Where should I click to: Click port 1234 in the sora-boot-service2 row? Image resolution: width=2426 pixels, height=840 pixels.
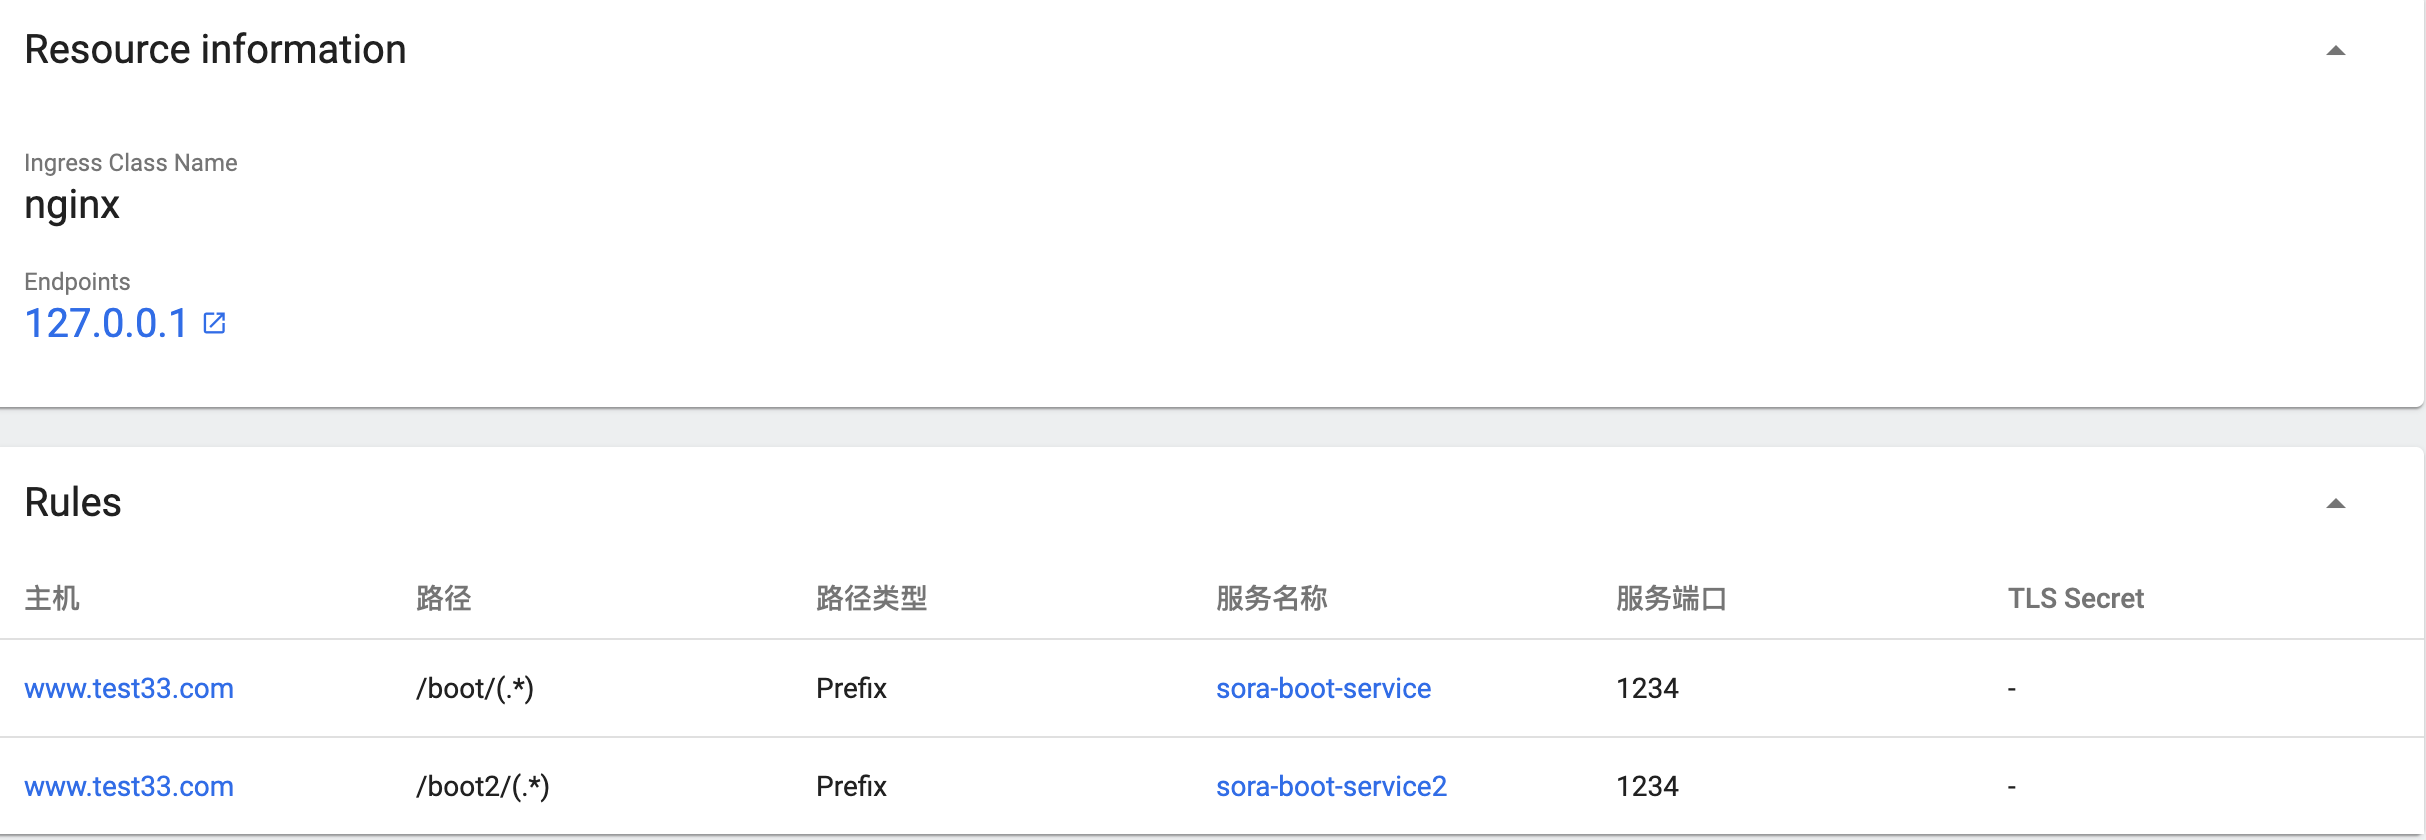(x=1647, y=786)
